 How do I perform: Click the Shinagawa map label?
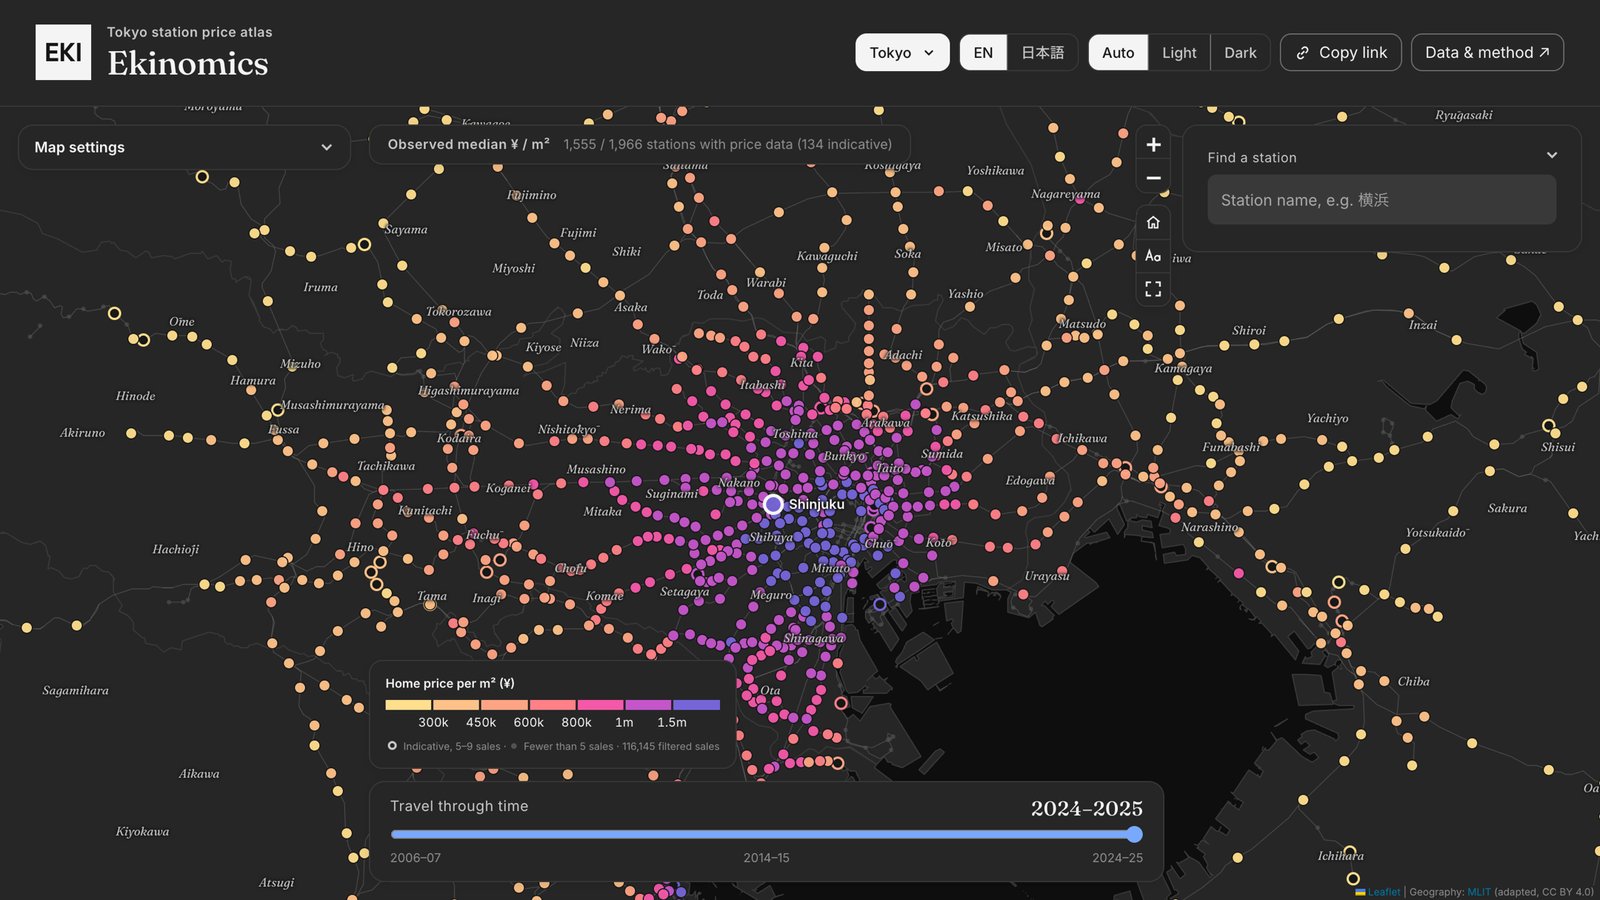[814, 638]
